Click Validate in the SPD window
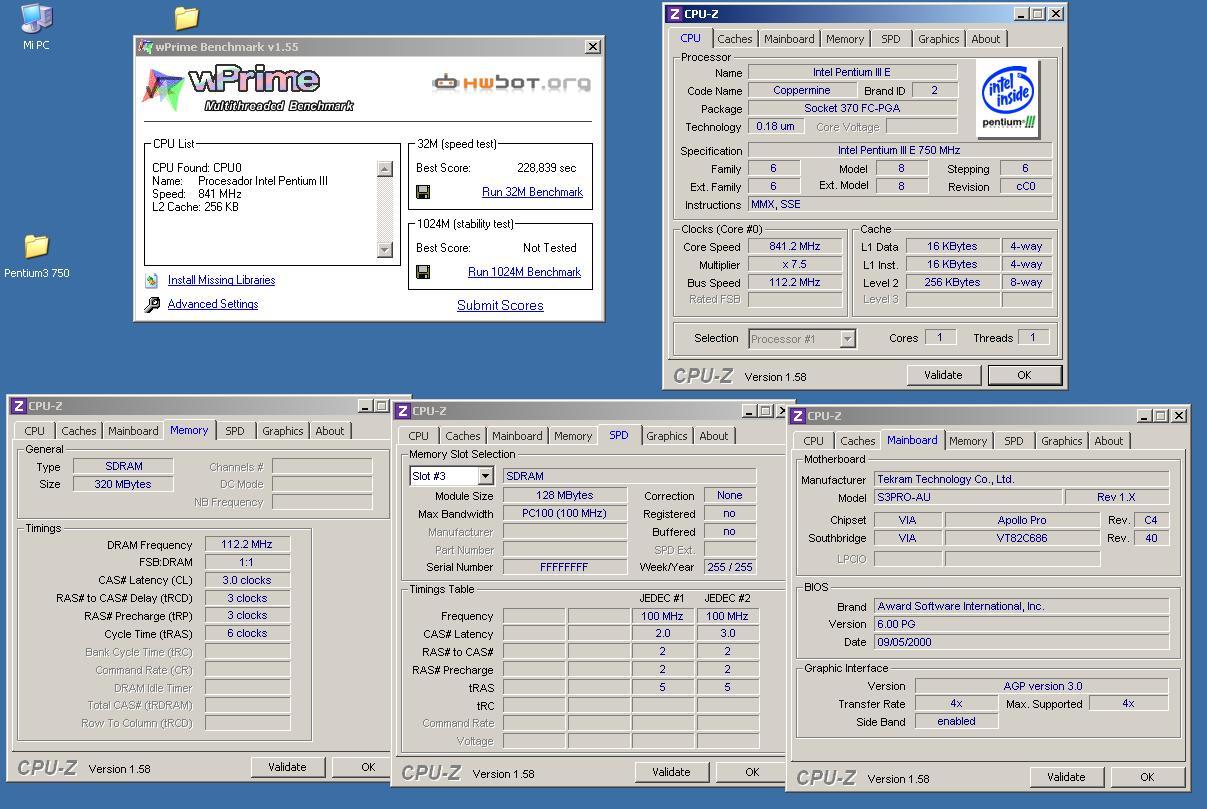 click(671, 772)
